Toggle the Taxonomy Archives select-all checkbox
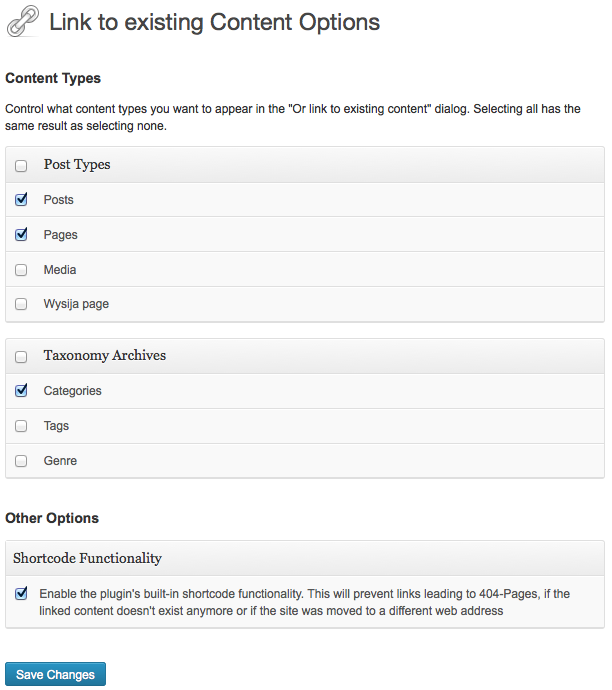The height and width of the screenshot is (690, 612). (x=21, y=356)
